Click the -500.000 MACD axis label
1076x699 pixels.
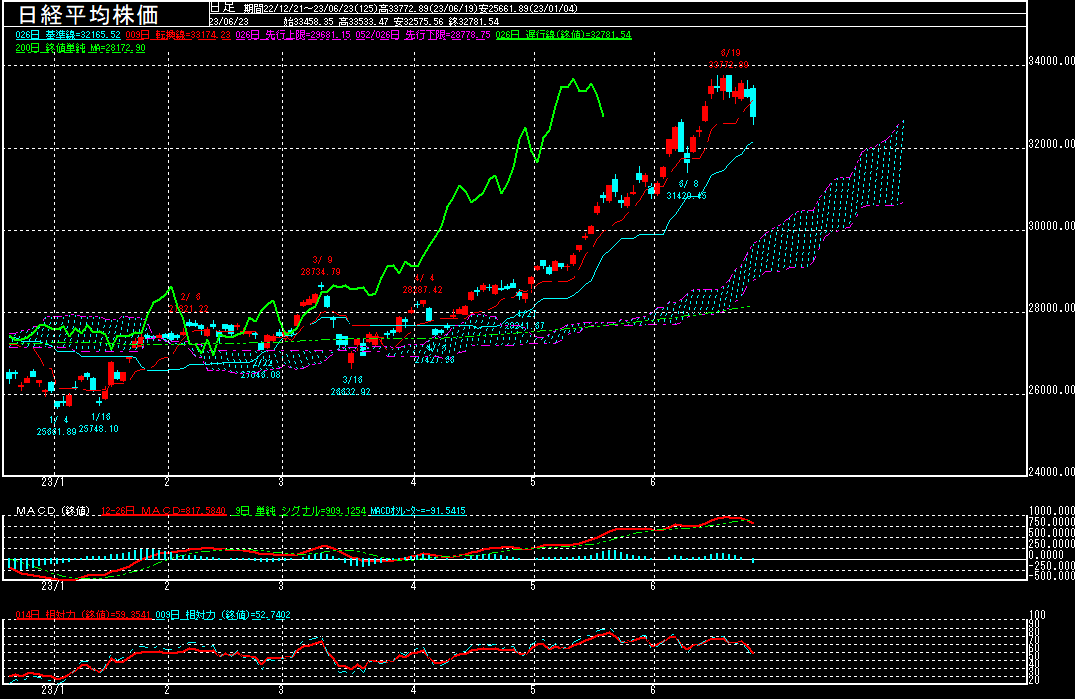point(1051,576)
